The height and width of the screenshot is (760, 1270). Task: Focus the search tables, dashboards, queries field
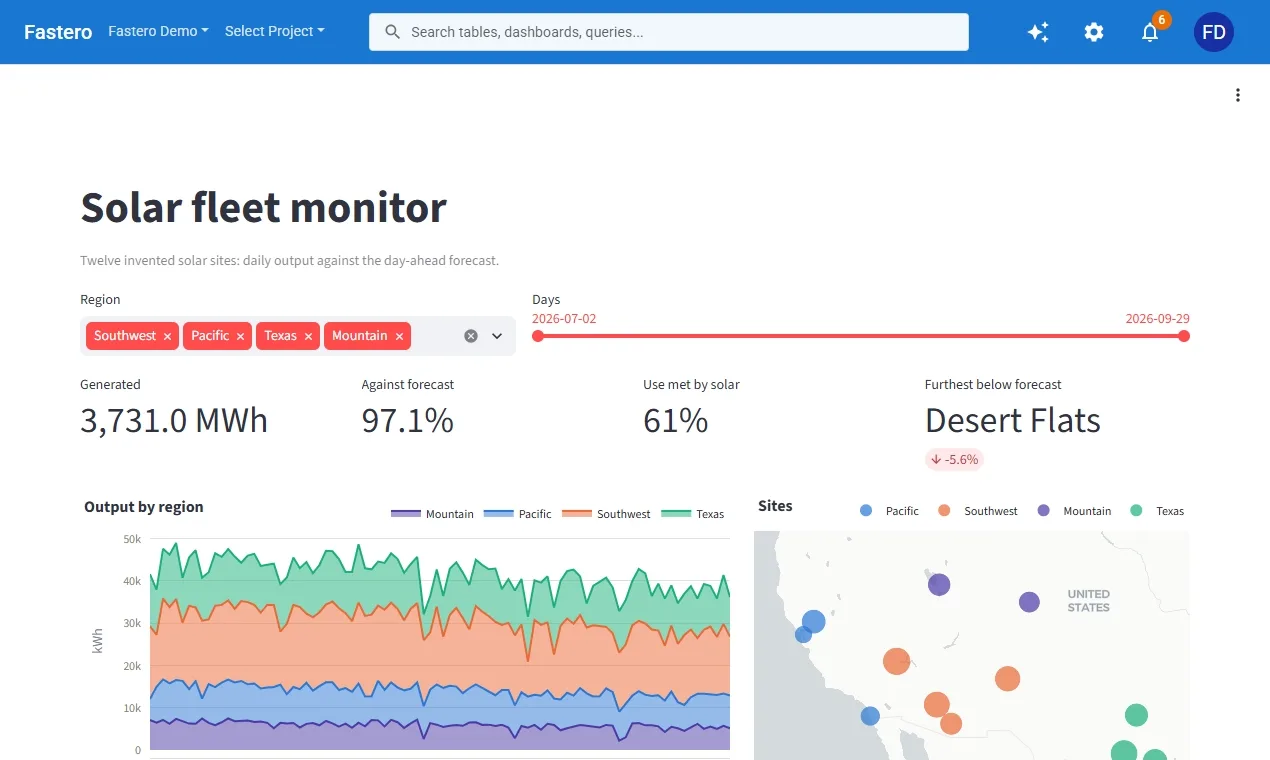click(x=669, y=32)
